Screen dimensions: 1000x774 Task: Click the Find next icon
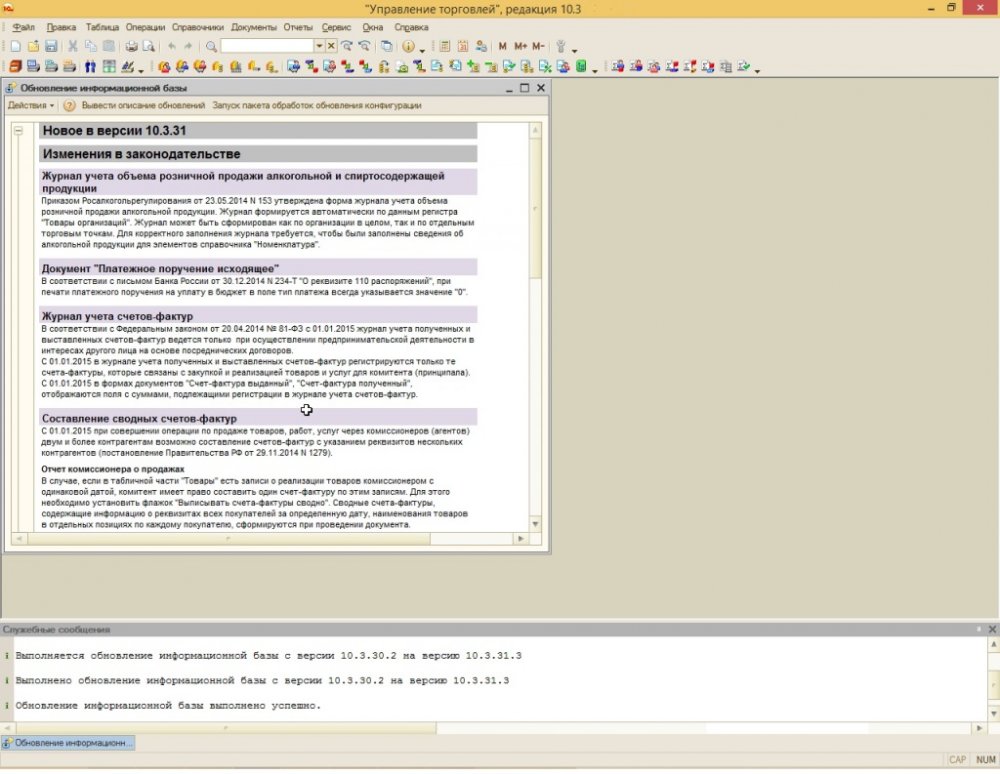(347, 46)
